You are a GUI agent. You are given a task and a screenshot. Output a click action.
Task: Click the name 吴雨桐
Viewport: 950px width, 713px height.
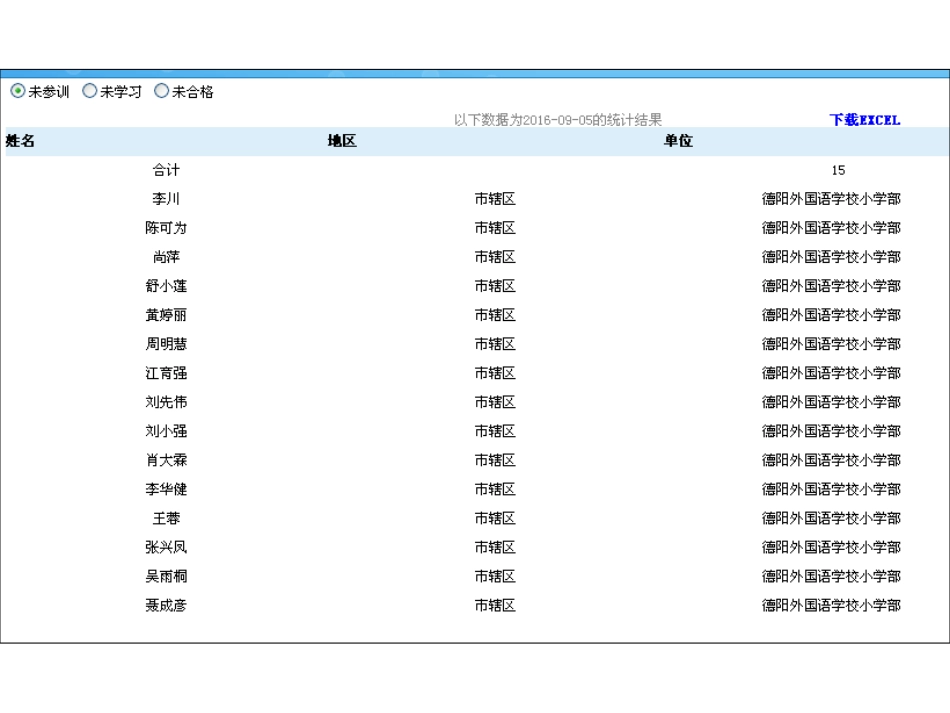pyautogui.click(x=166, y=576)
